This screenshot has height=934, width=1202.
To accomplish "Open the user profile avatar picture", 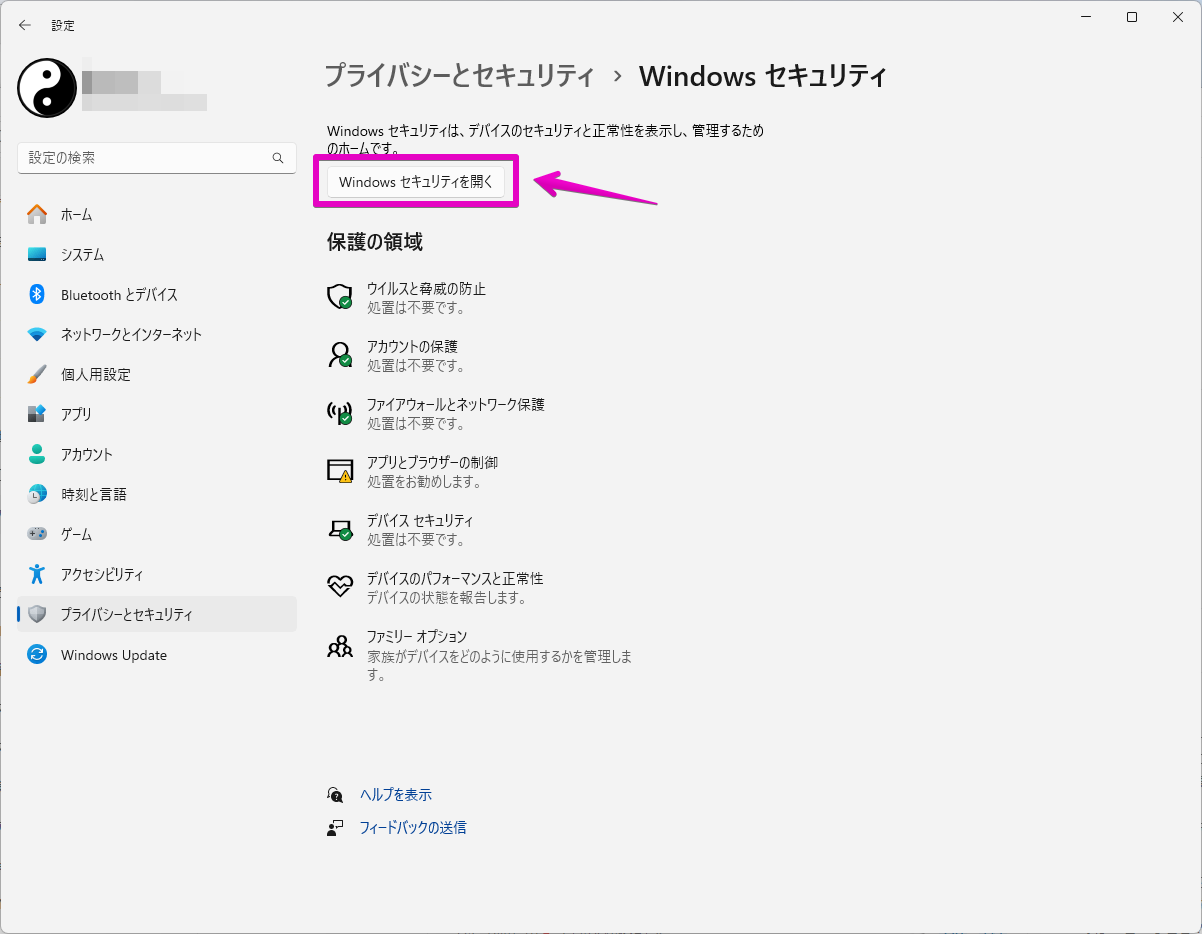I will point(47,88).
